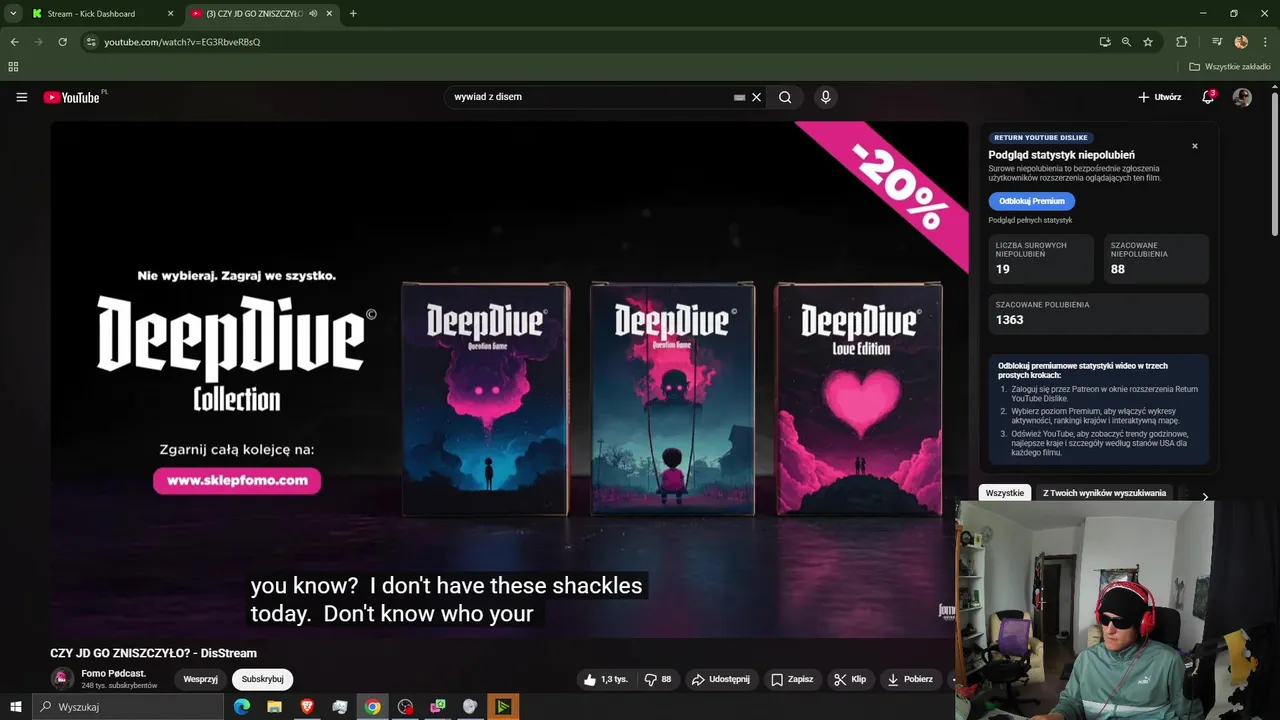Close the Return YouTube Dislike panel
The height and width of the screenshot is (720, 1280).
click(1194, 146)
